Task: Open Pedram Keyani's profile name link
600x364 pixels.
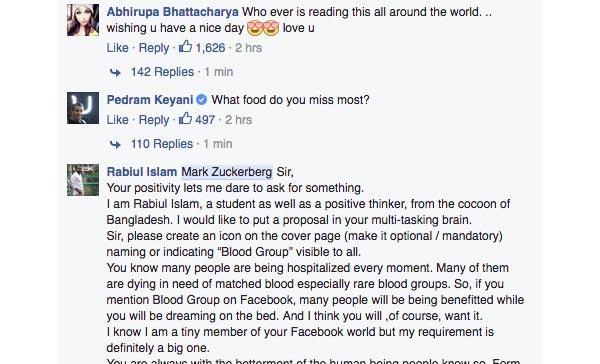Action: coord(150,100)
